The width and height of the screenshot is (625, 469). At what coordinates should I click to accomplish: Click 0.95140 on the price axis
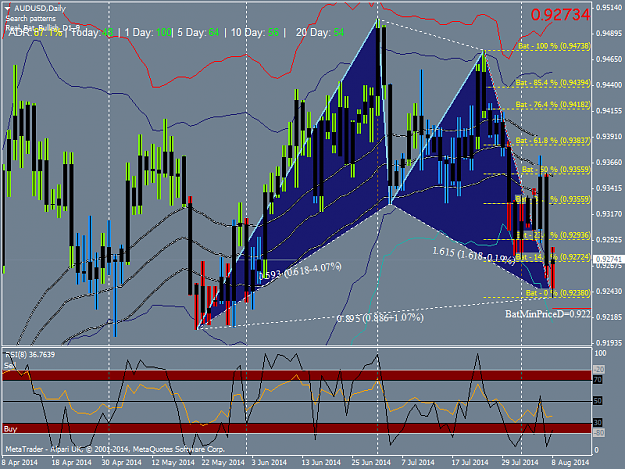click(x=609, y=8)
